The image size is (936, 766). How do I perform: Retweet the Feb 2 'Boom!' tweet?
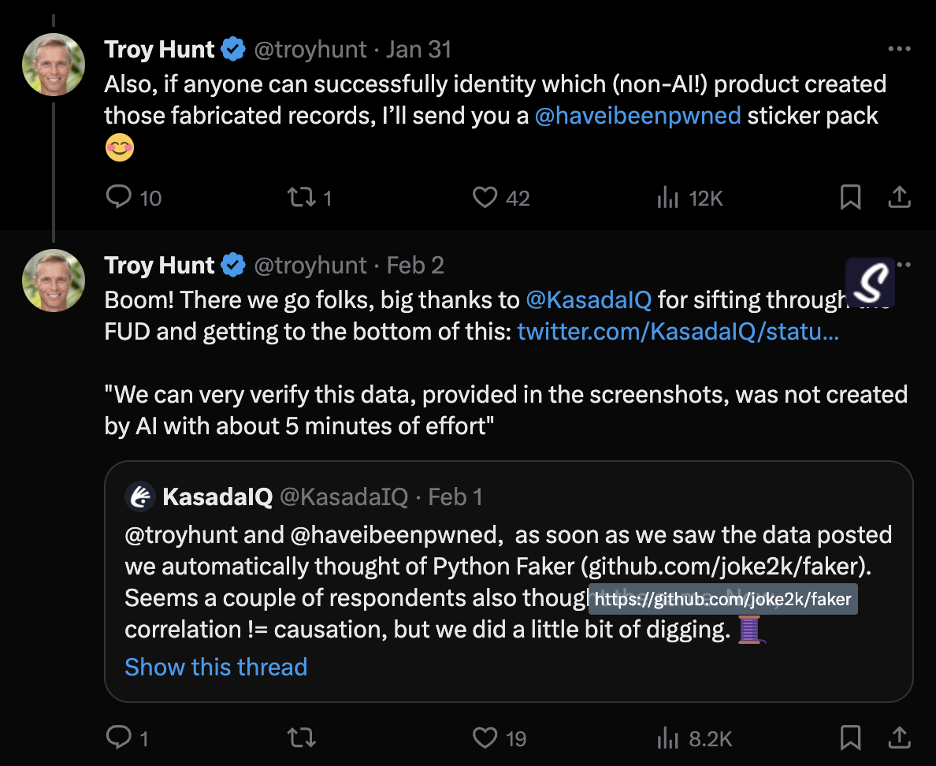(x=301, y=738)
